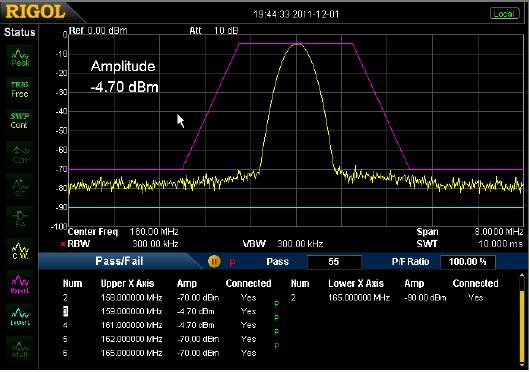530x372 pixels.
Task: Click 165.000000 MHz in the Lower X Axis column
Action: pyautogui.click(x=359, y=298)
